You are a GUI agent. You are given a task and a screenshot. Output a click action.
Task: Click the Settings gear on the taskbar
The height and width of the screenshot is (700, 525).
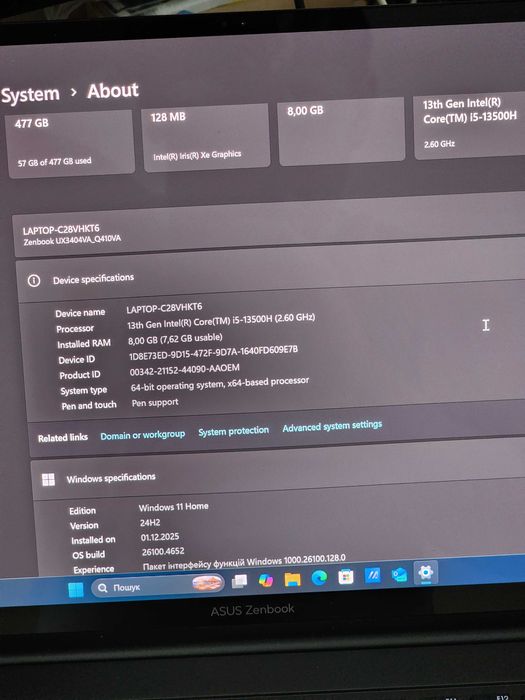pos(426,573)
